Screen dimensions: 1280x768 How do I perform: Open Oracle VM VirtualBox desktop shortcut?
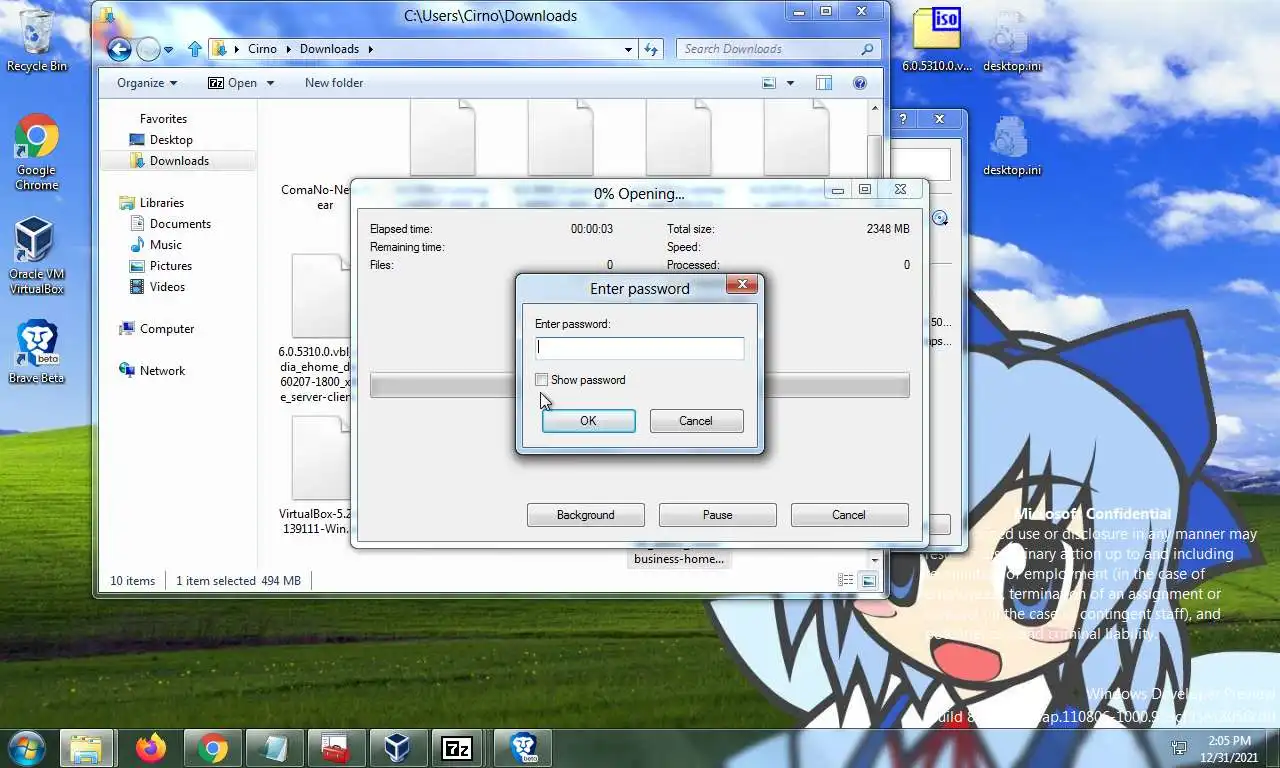coord(37,256)
